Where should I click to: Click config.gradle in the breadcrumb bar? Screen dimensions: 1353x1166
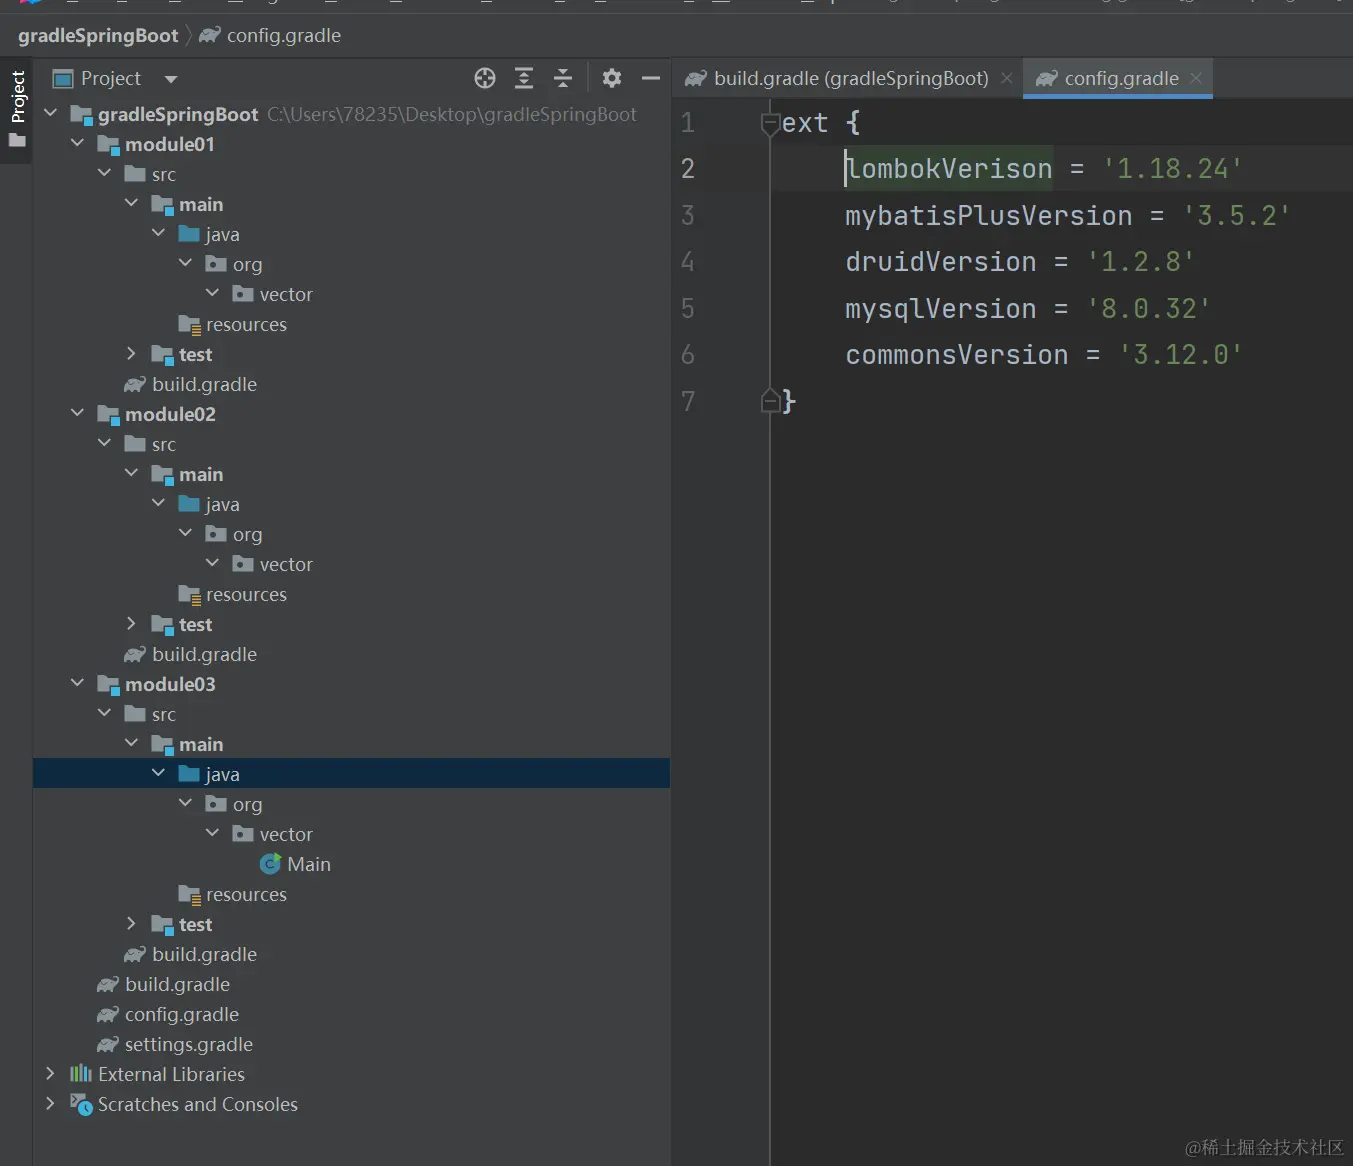[283, 35]
